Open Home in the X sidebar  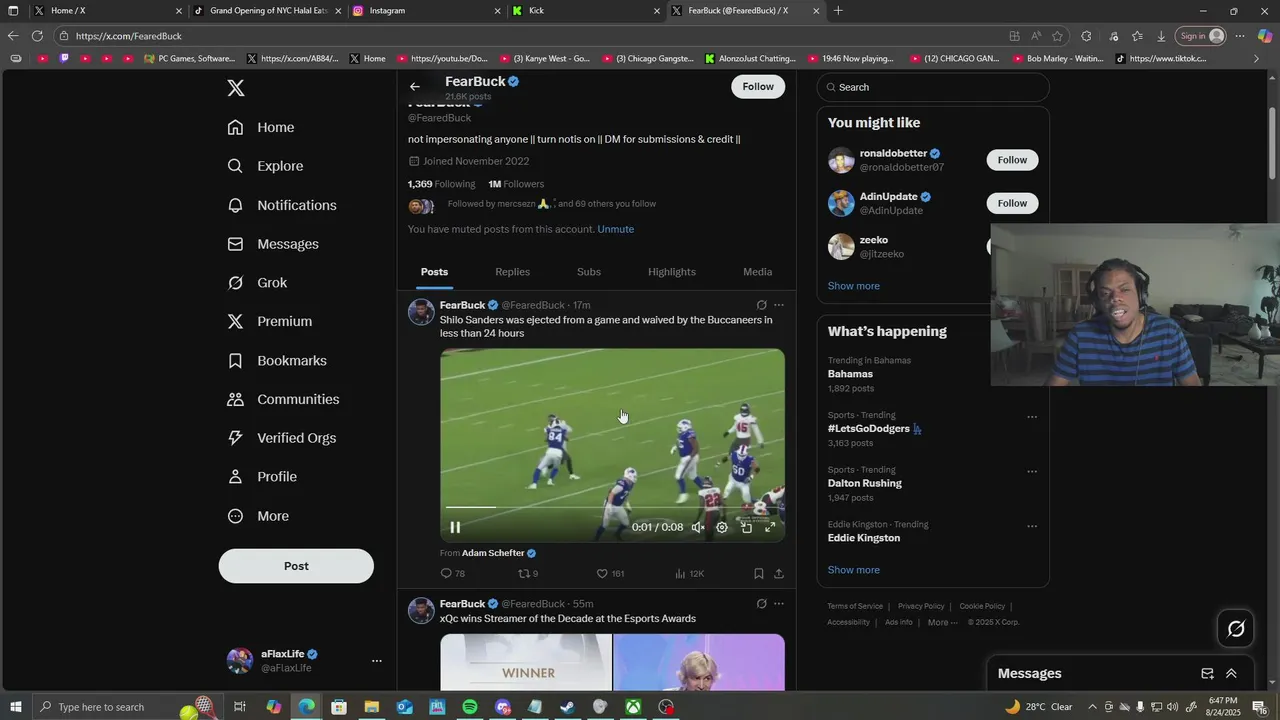click(x=261, y=127)
